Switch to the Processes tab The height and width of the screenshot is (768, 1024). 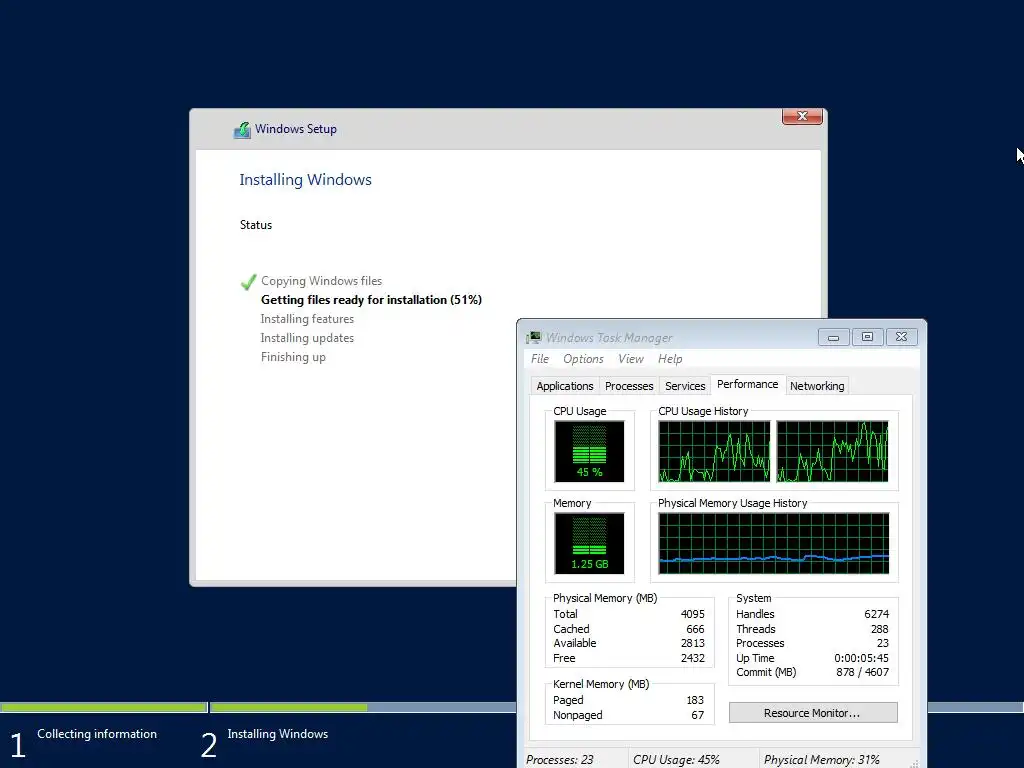(x=629, y=386)
